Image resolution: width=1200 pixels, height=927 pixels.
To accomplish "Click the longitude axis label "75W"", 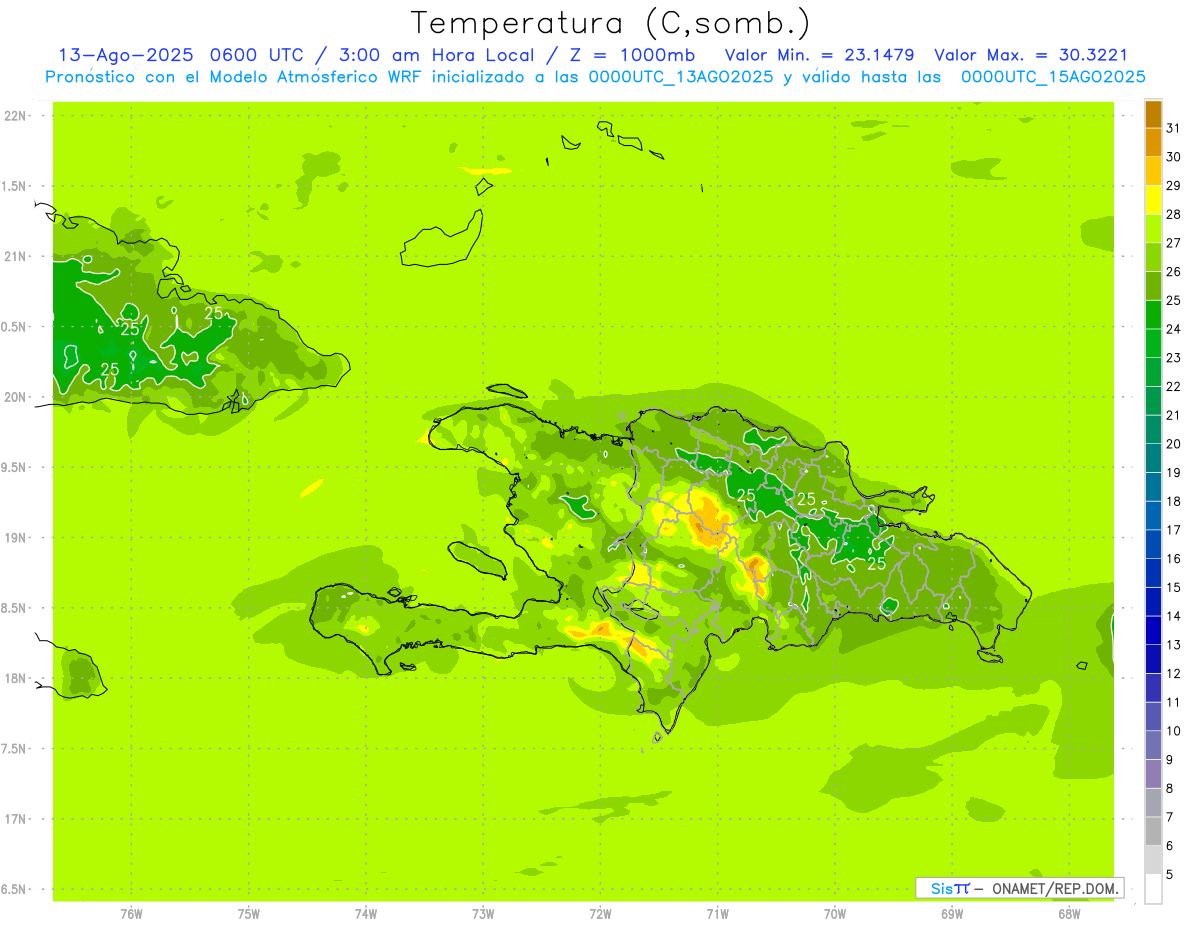I will pos(249,913).
